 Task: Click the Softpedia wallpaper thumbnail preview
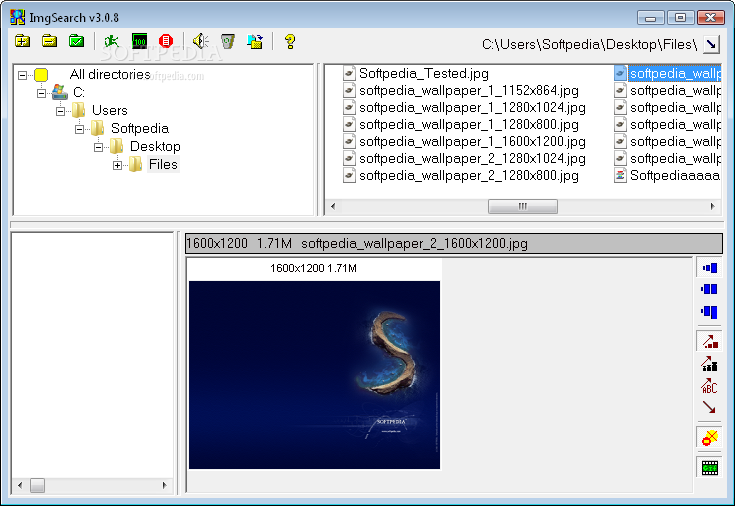(314, 375)
